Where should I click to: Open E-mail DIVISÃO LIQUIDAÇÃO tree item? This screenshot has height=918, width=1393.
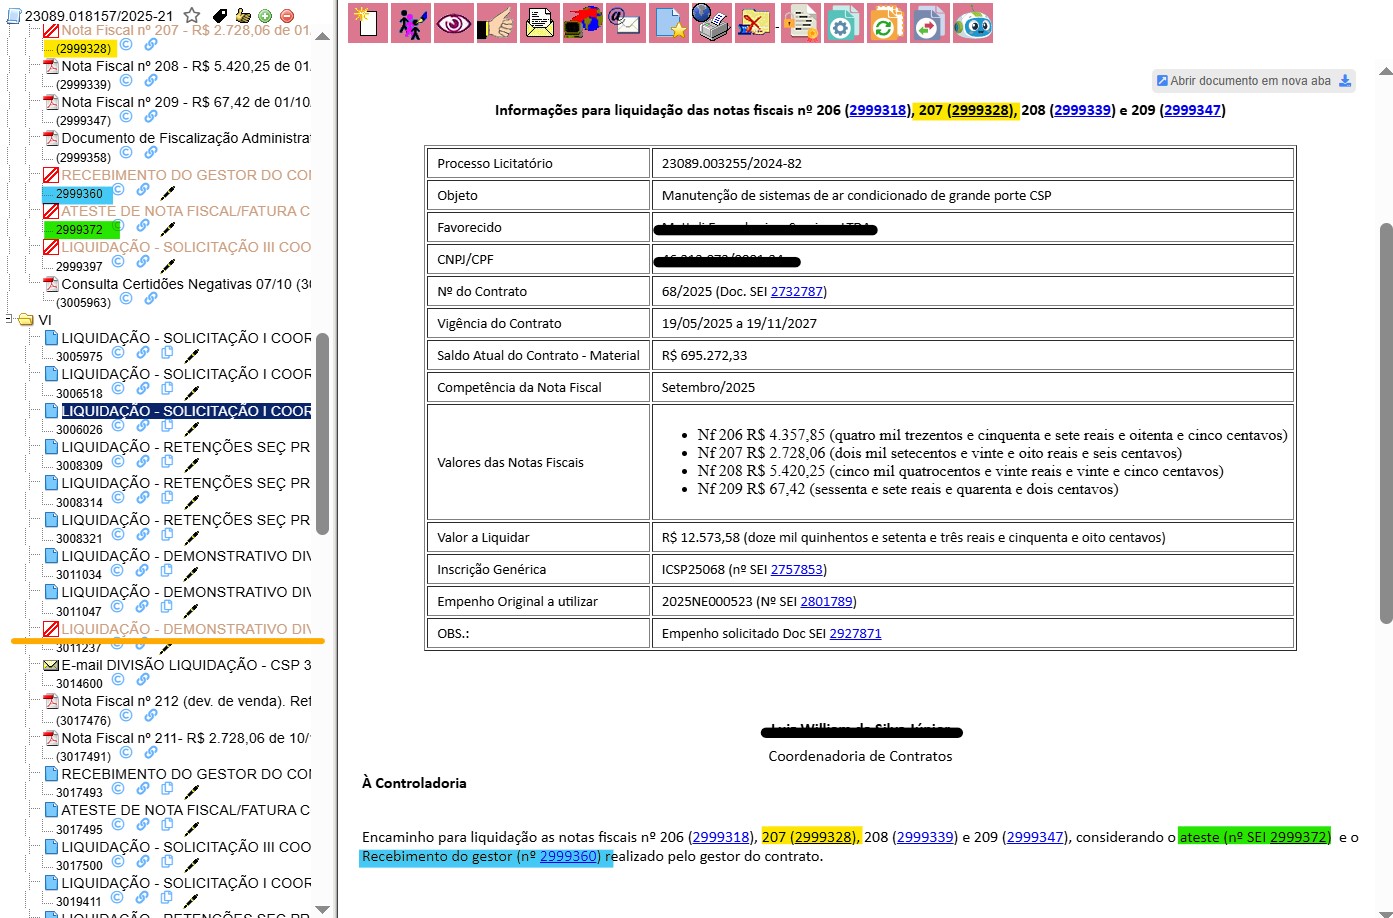pos(186,665)
